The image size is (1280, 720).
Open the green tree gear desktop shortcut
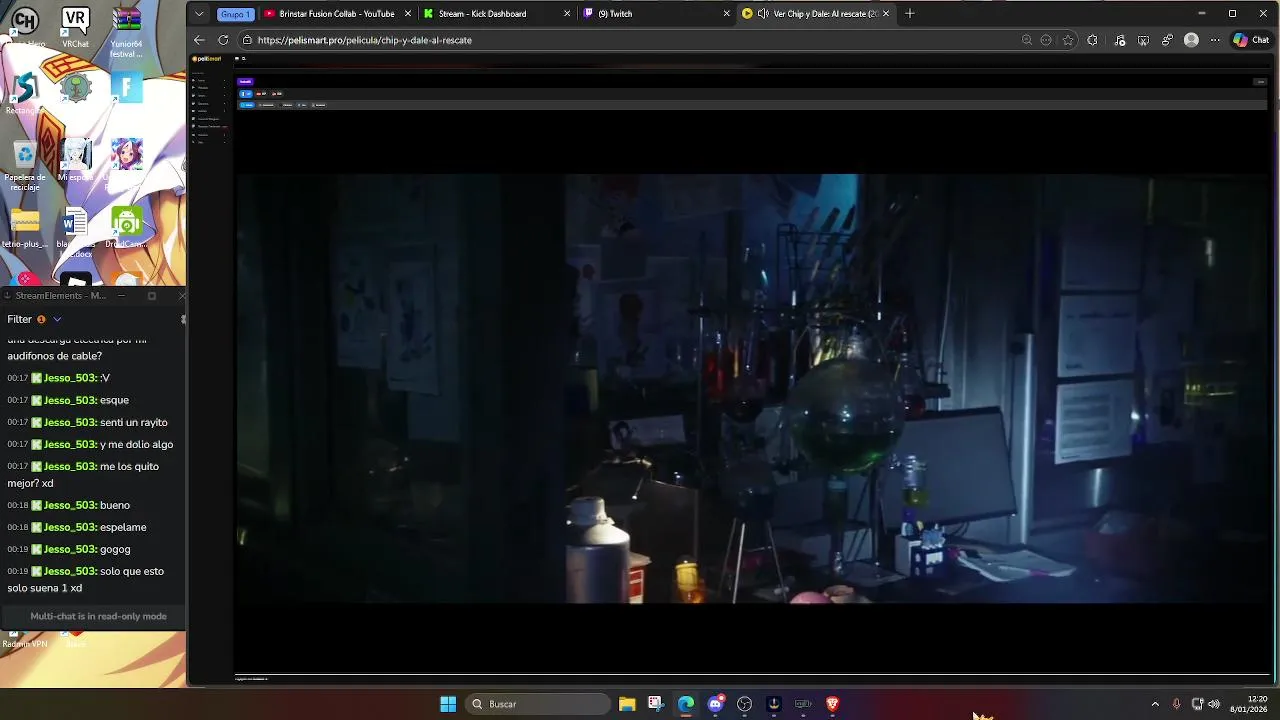coord(75,88)
